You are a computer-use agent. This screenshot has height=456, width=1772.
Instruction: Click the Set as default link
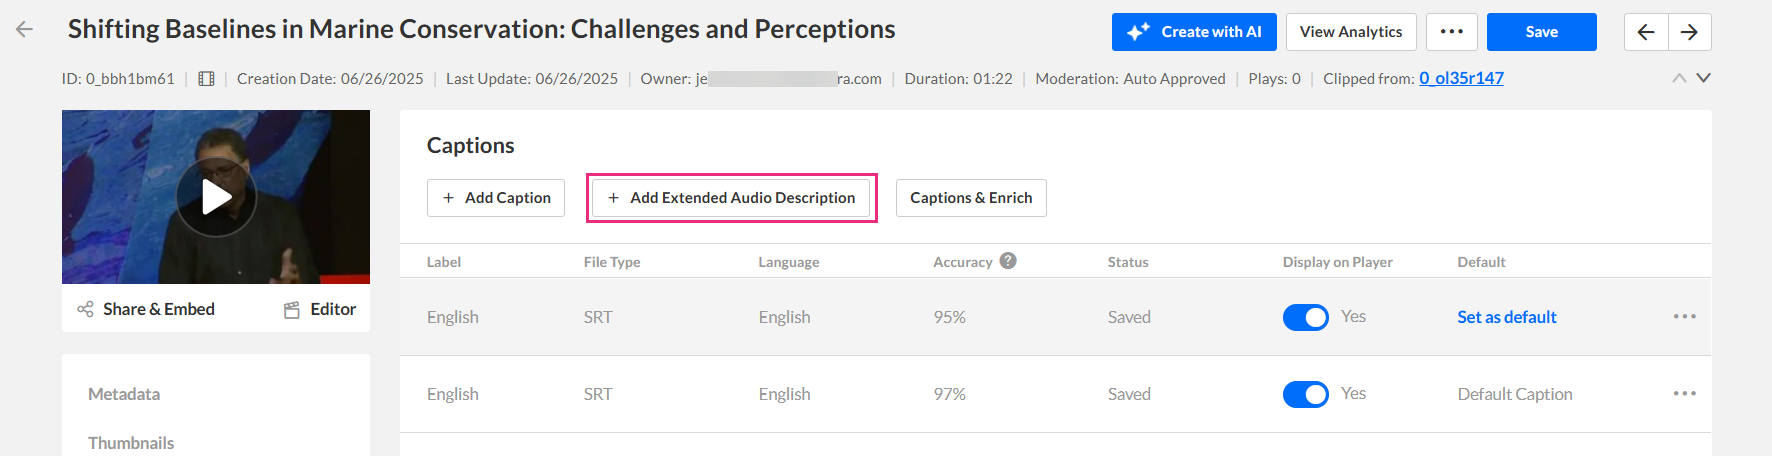click(x=1506, y=317)
